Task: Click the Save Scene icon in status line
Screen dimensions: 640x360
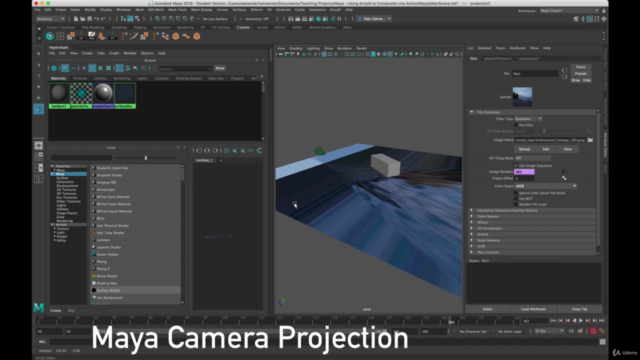Action: pyautogui.click(x=89, y=19)
